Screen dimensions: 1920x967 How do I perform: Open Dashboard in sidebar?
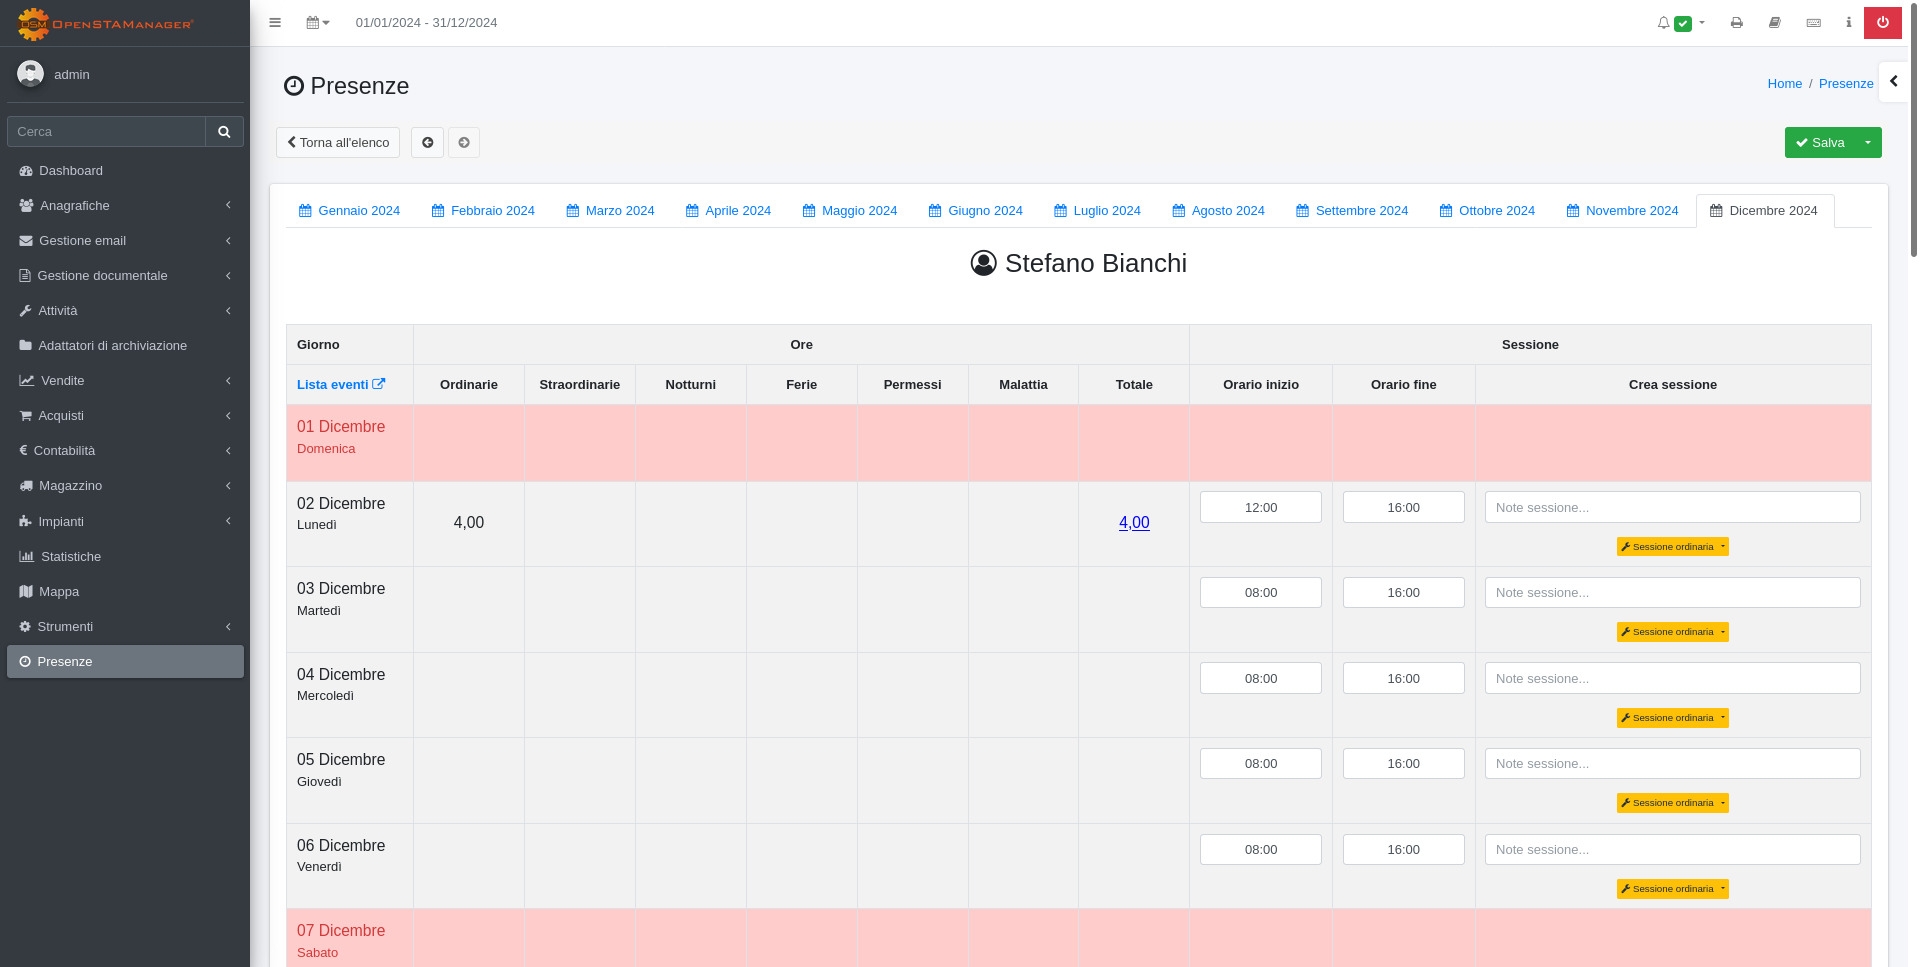tap(125, 170)
